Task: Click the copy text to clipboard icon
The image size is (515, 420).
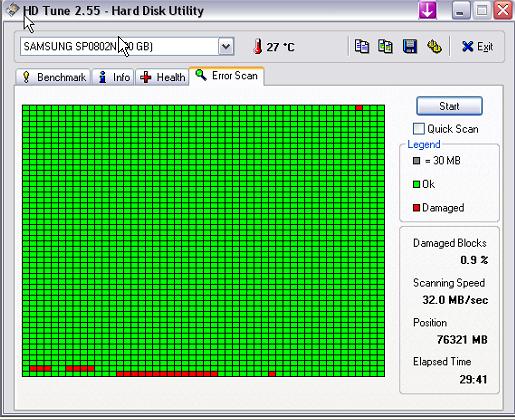Action: click(362, 46)
